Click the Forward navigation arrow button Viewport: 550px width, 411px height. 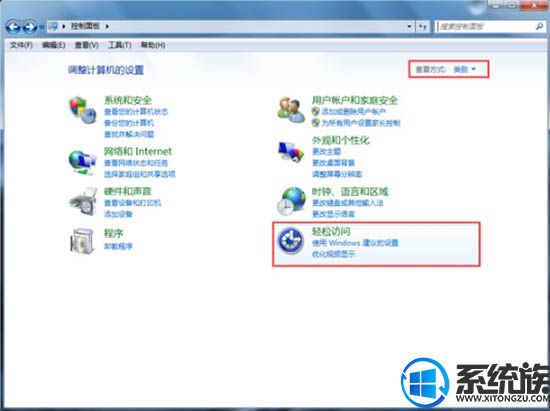pyautogui.click(x=30, y=26)
